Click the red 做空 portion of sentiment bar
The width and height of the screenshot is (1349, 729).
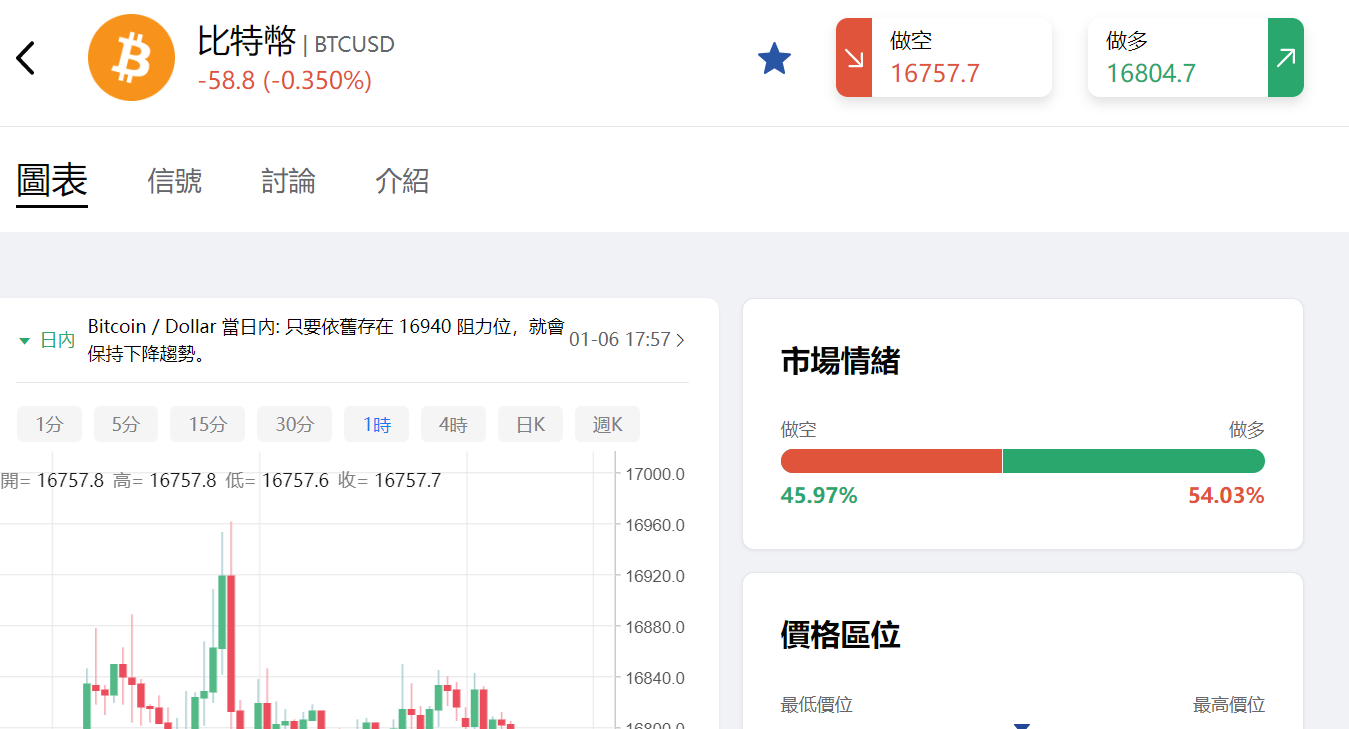click(x=891, y=461)
